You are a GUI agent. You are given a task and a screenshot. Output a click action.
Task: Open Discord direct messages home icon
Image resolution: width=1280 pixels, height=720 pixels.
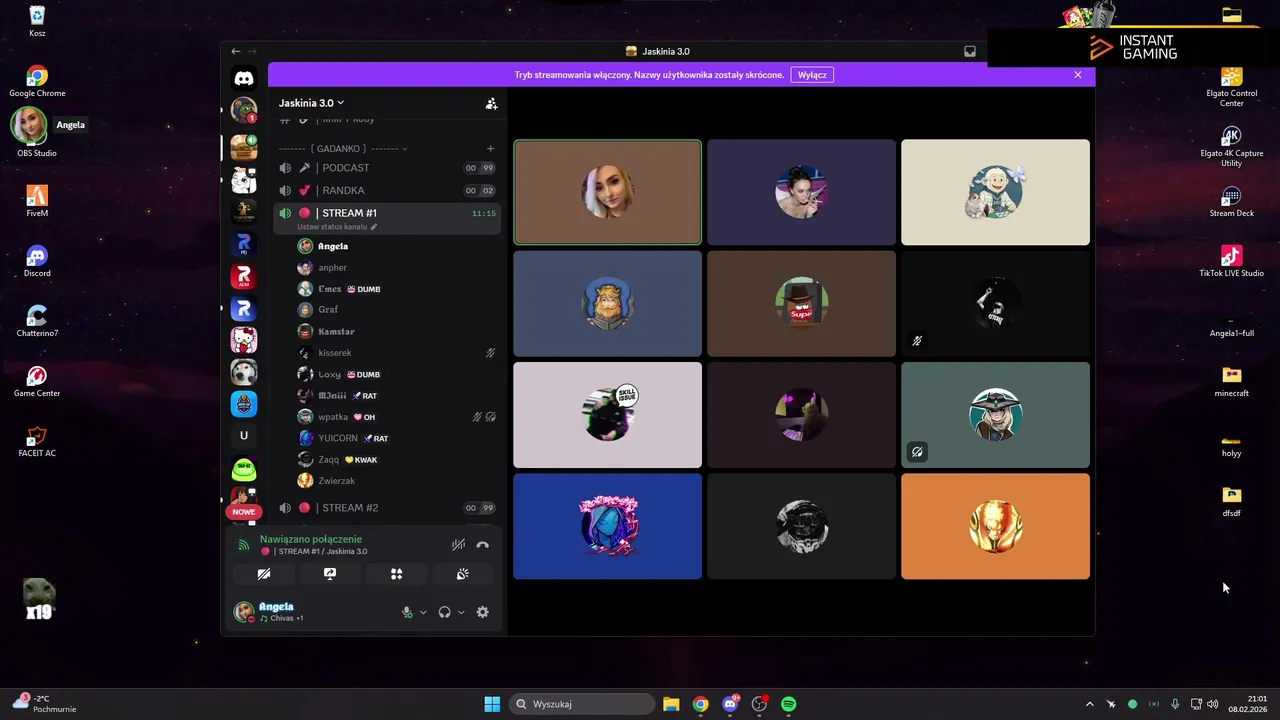[x=244, y=78]
